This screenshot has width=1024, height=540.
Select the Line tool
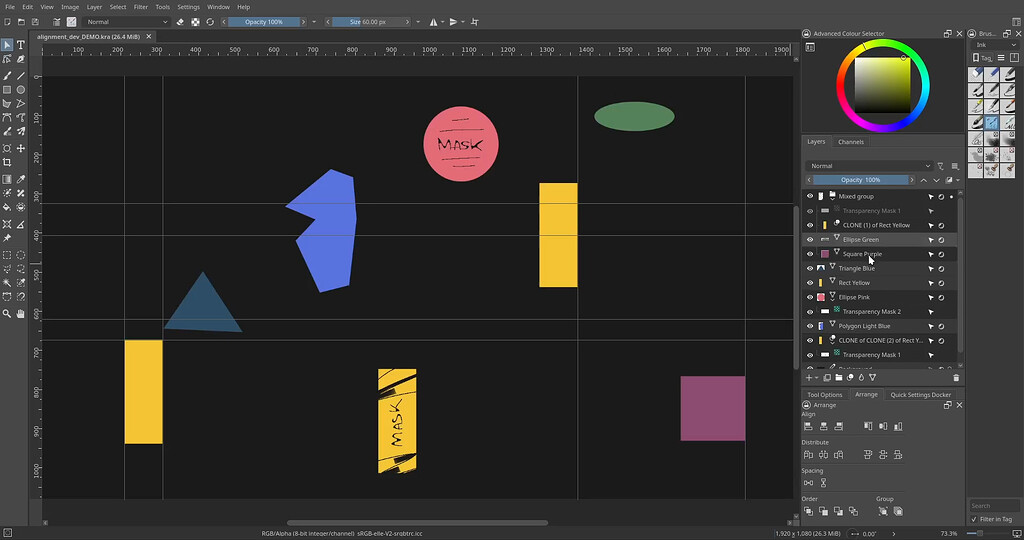21,76
